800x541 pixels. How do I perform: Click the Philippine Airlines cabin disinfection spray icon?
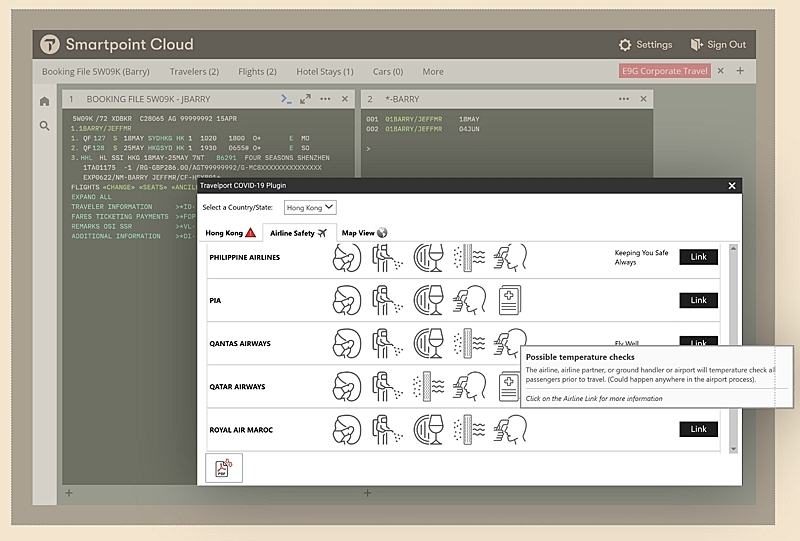(x=387, y=257)
